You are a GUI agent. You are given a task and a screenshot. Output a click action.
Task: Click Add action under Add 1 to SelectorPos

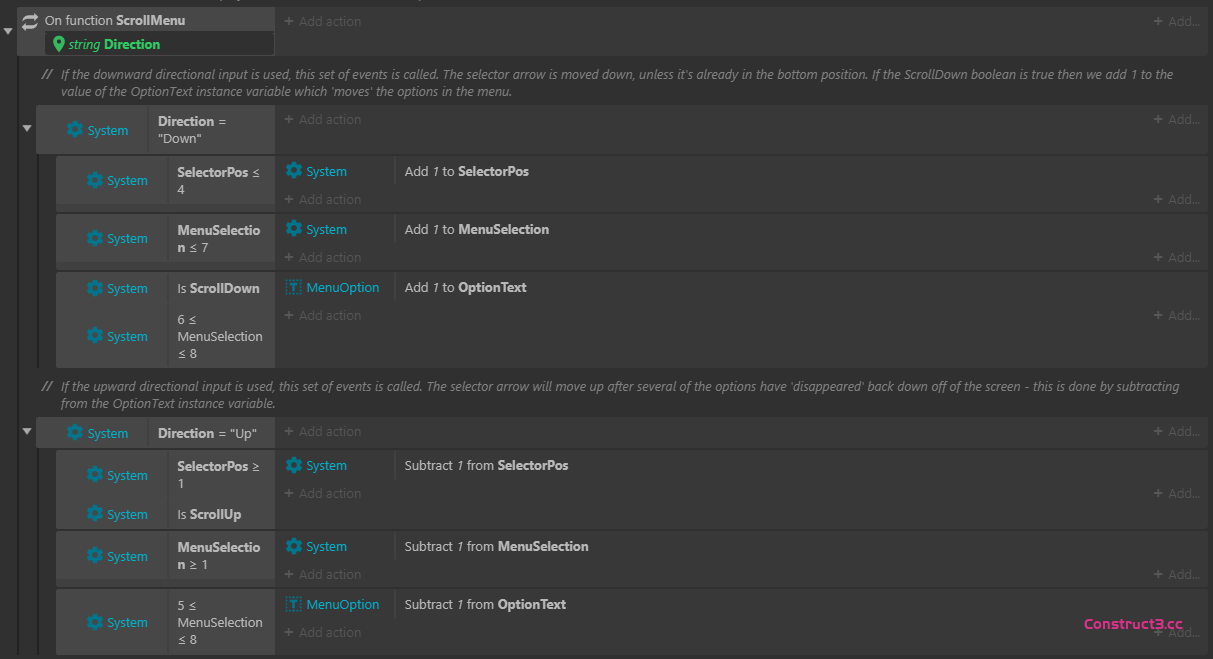coord(329,199)
